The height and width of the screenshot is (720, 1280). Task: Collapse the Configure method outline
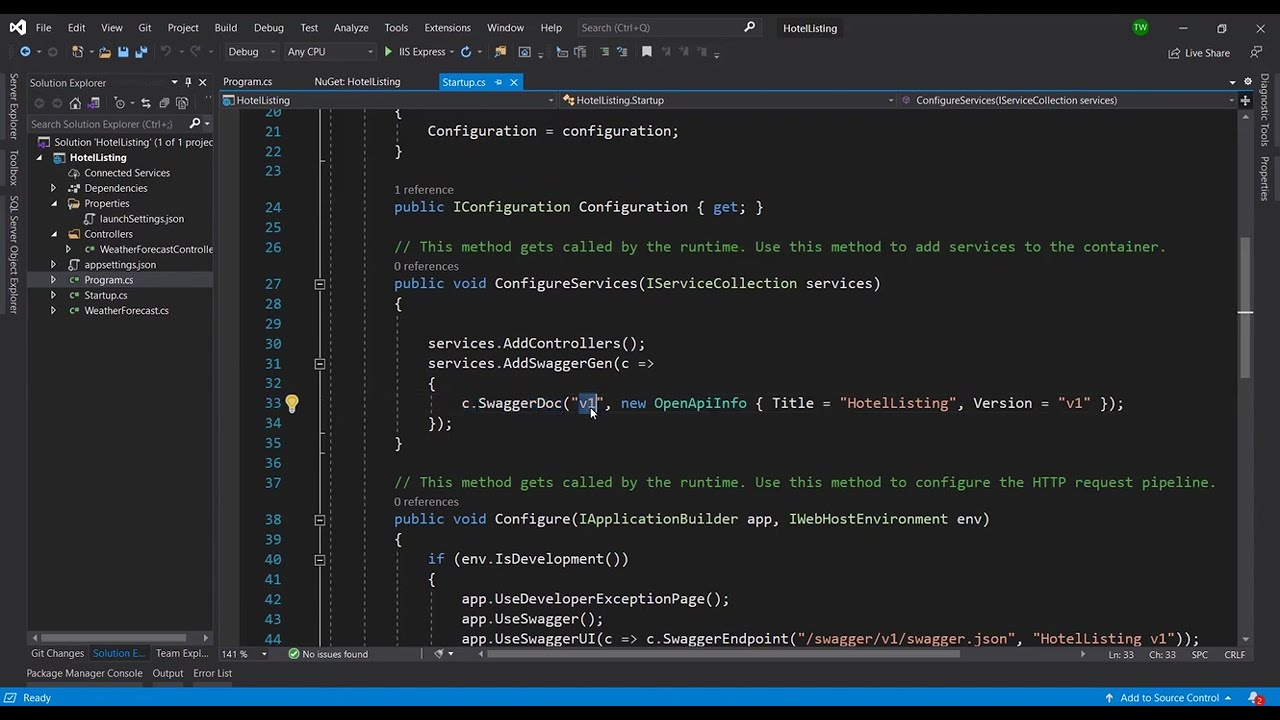[319, 520]
